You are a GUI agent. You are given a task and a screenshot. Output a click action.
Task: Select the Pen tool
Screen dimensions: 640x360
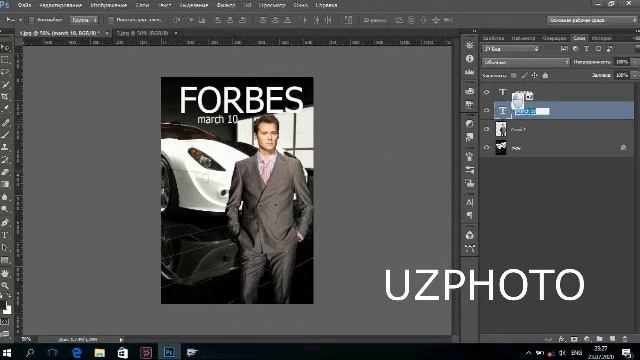point(5,222)
